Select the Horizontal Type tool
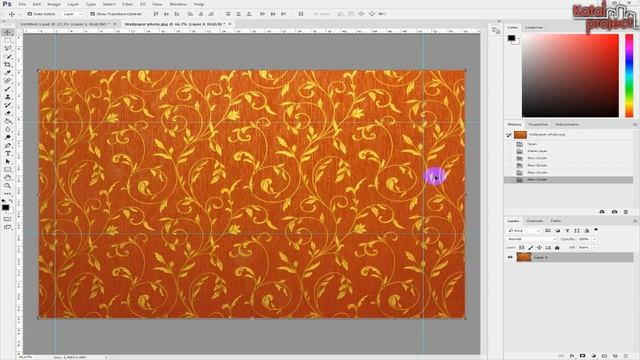 click(8, 153)
